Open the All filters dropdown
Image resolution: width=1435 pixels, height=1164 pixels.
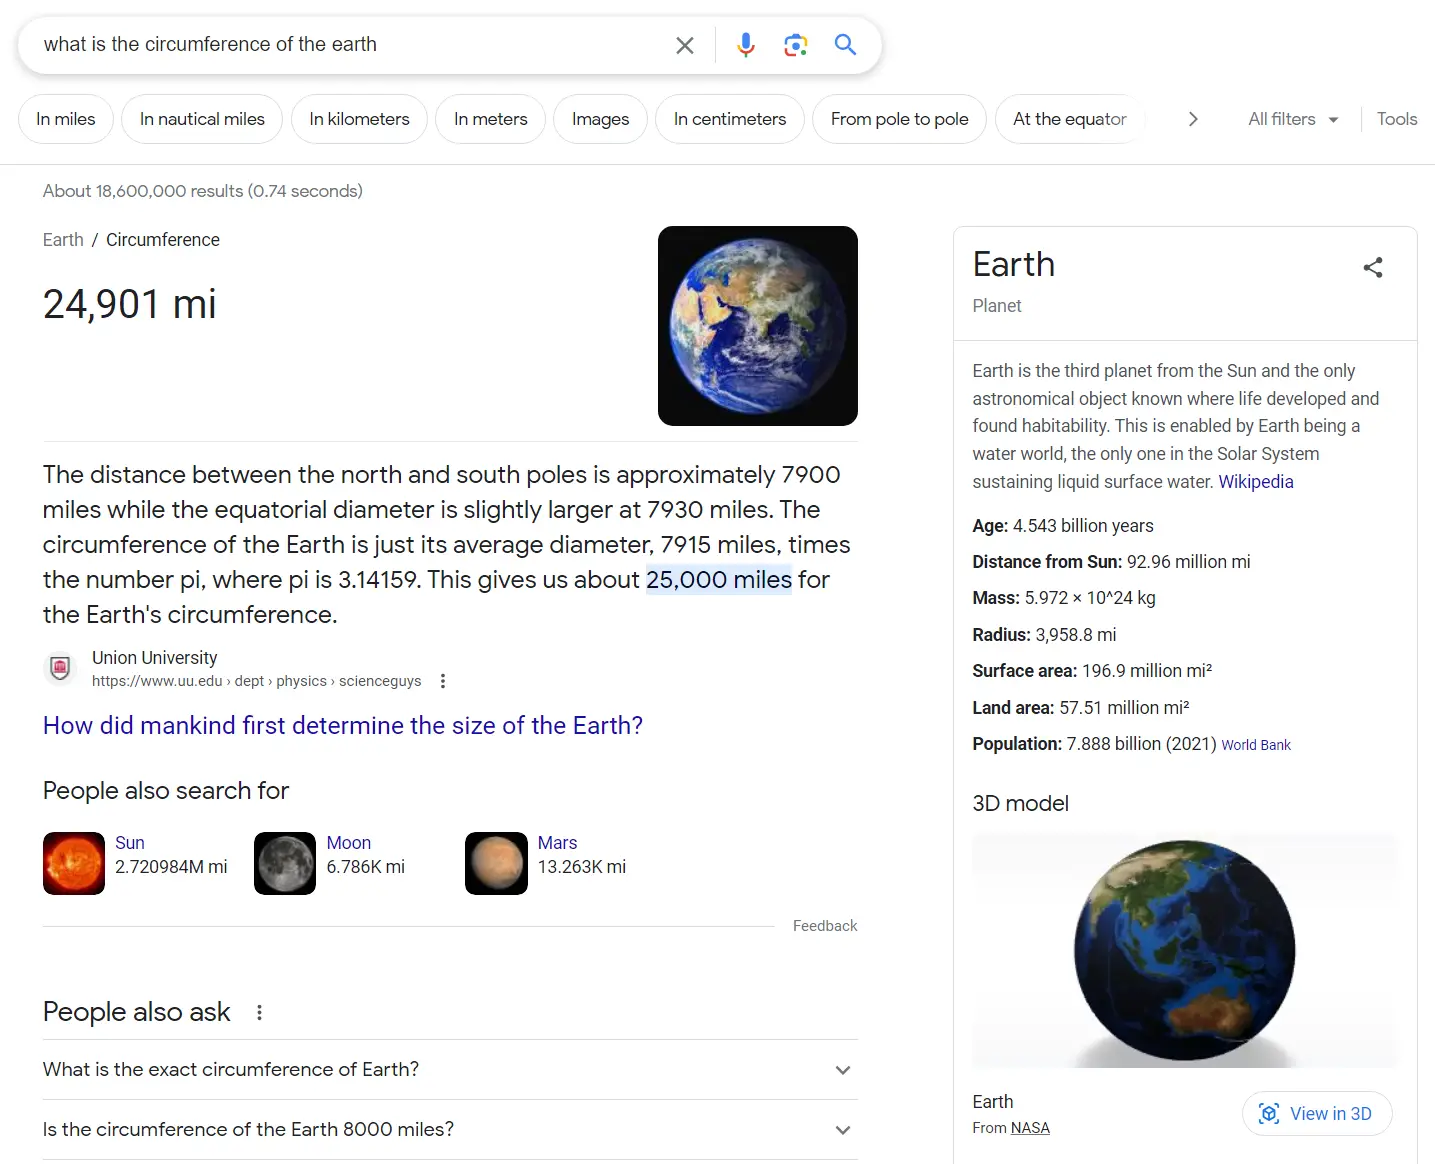click(1293, 119)
